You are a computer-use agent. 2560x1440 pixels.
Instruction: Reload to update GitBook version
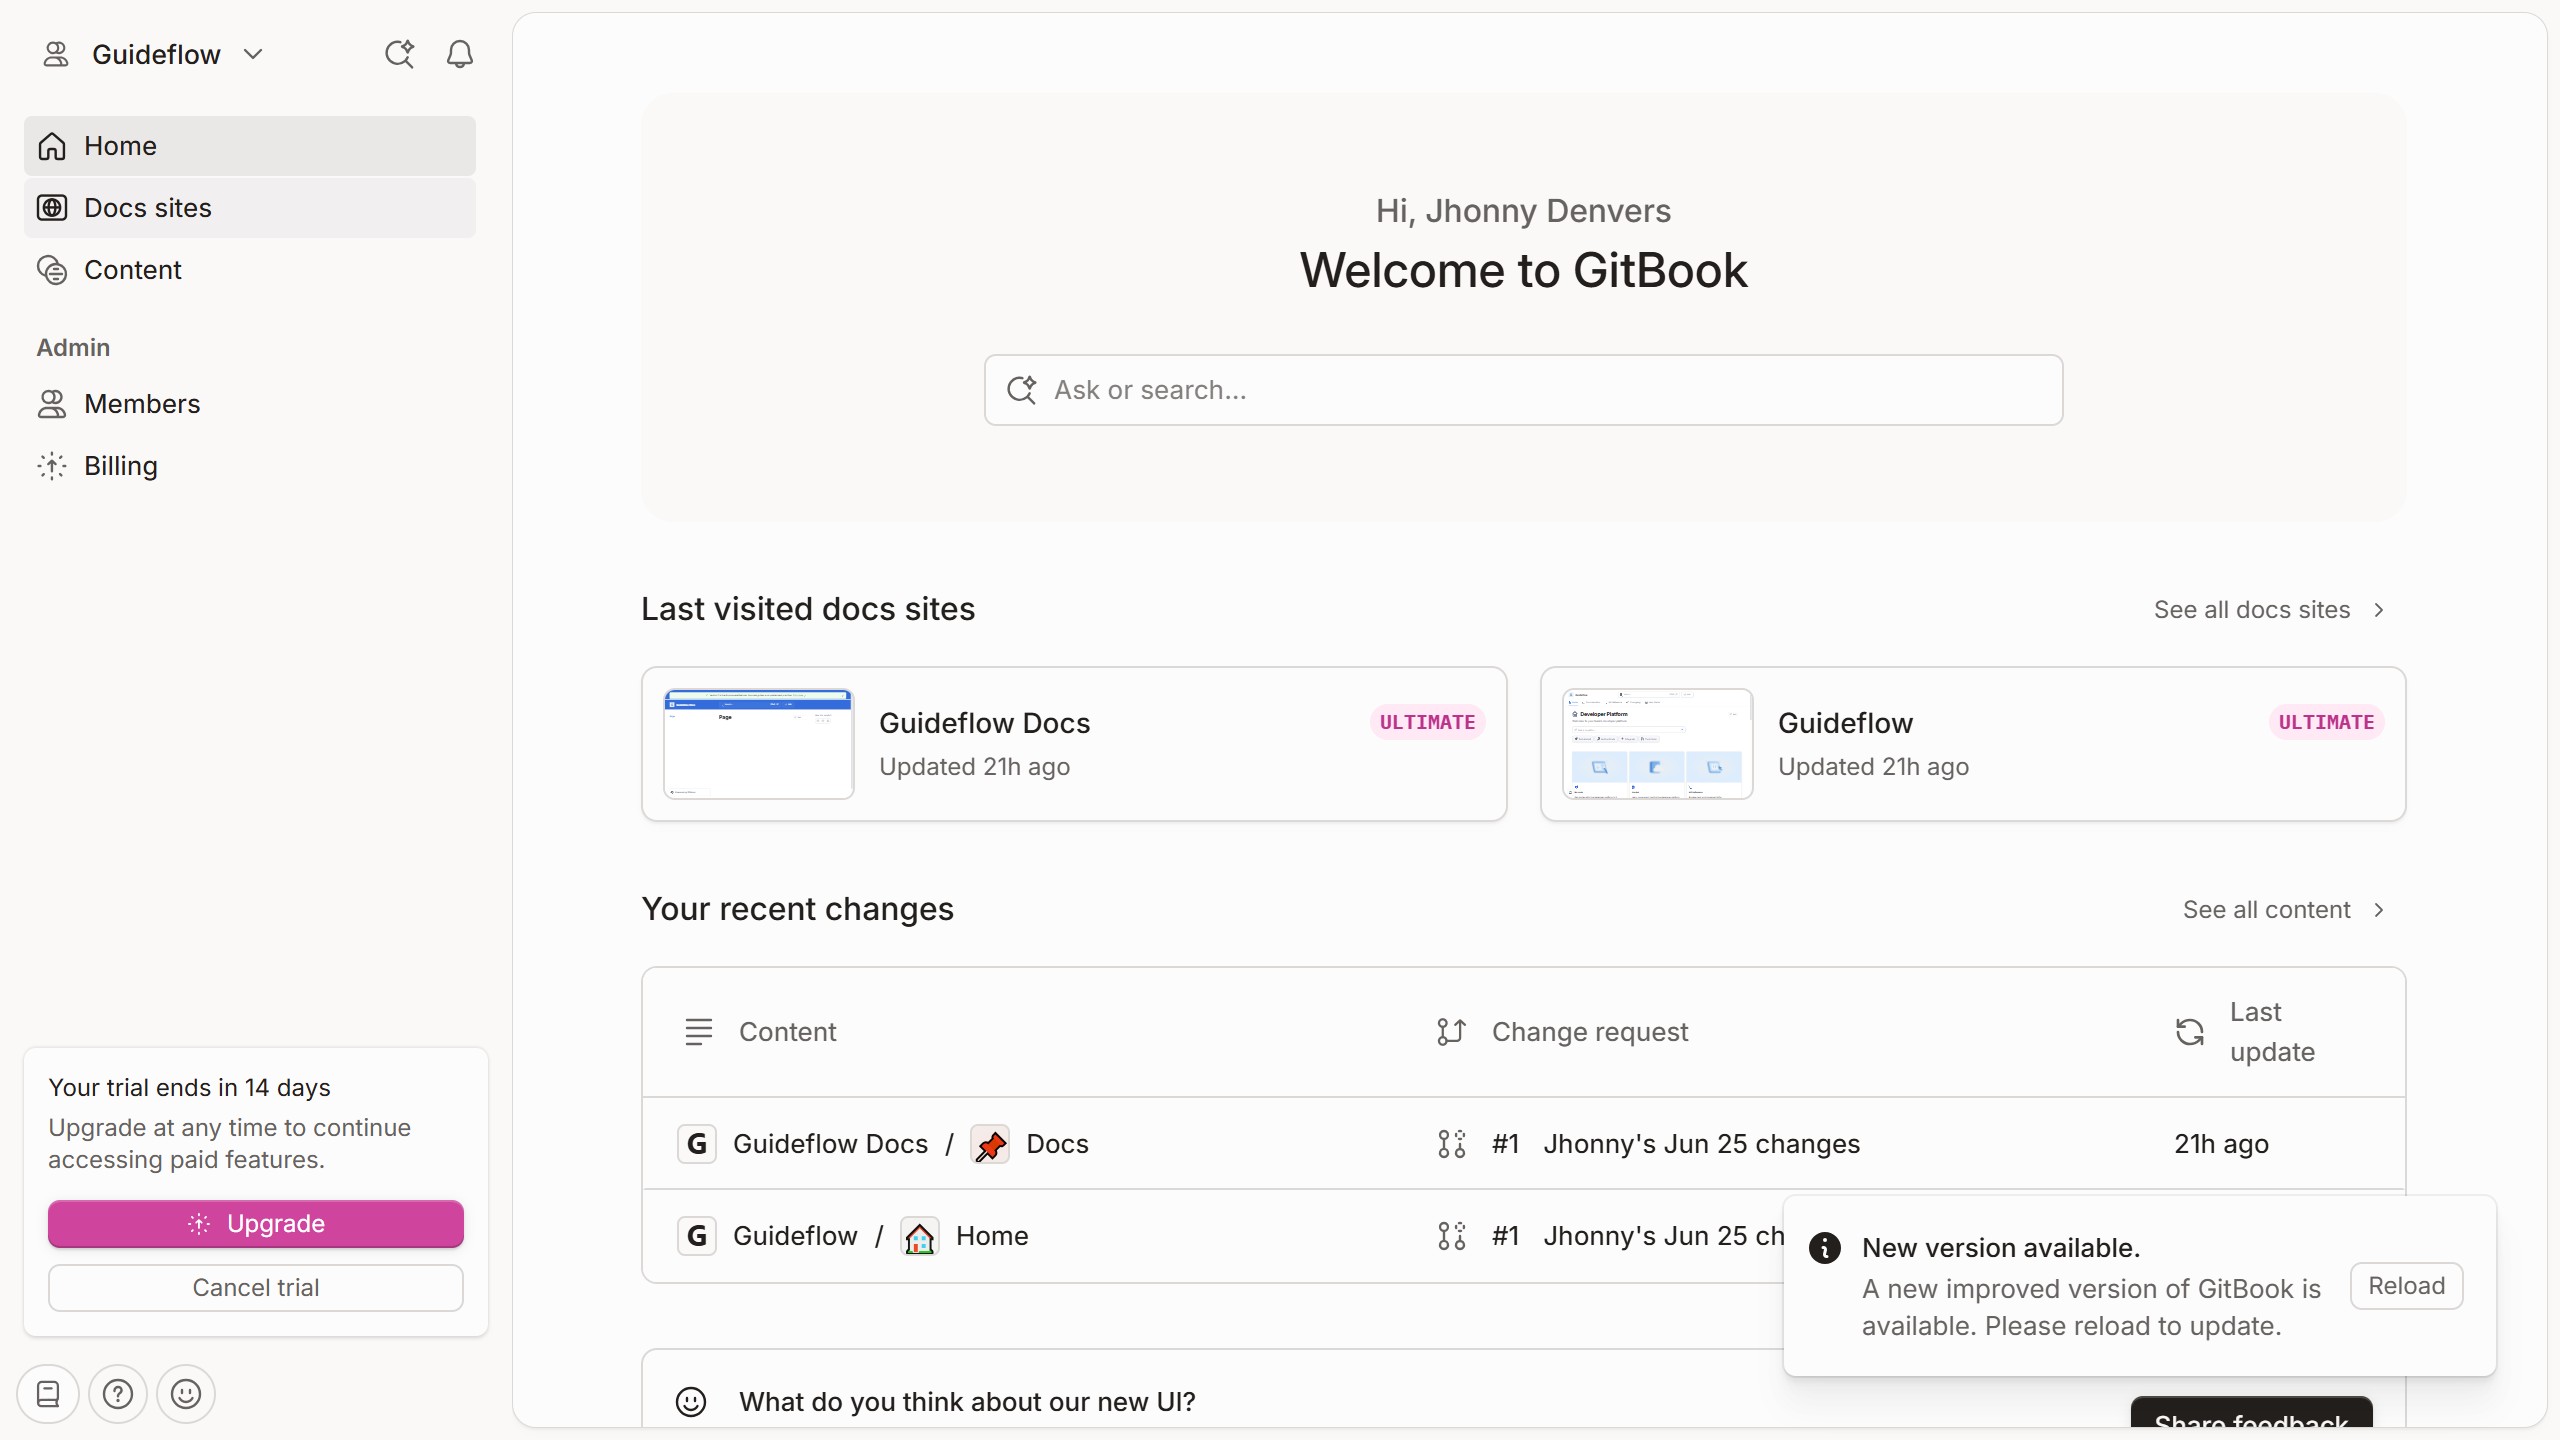[x=2406, y=1286]
